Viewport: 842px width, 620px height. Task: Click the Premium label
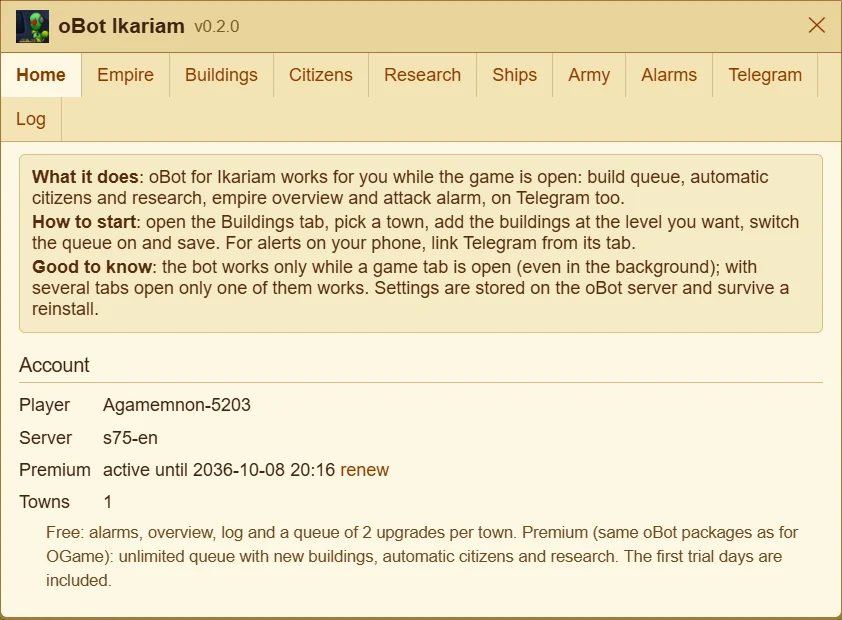pyautogui.click(x=55, y=470)
